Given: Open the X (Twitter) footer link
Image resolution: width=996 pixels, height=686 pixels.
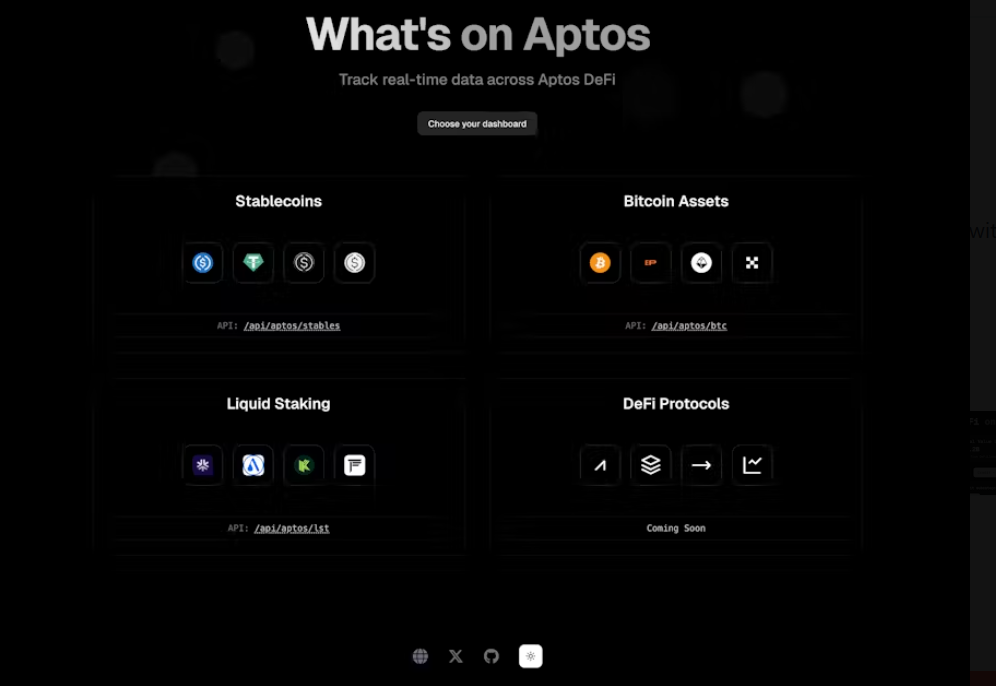Looking at the screenshot, I should click(x=455, y=656).
